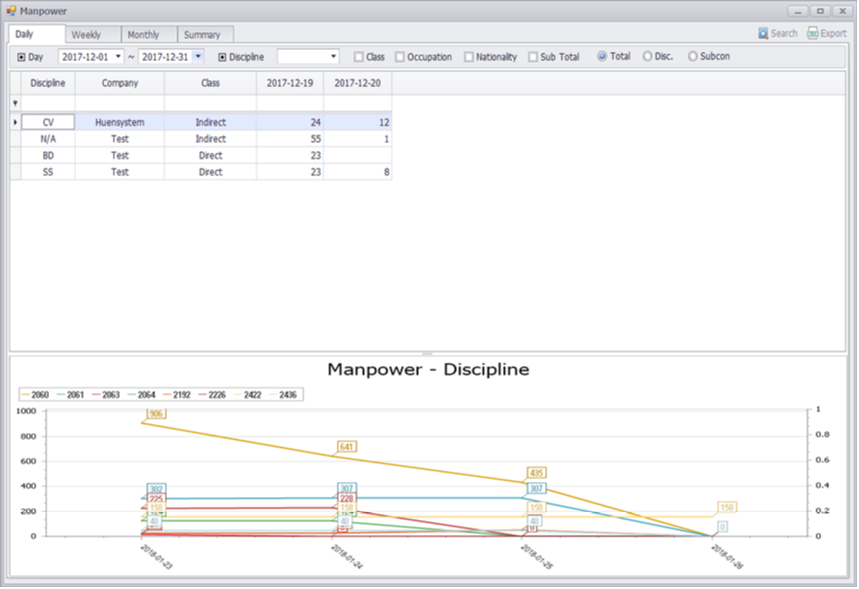Maximize the Manpower window

pyautogui.click(x=820, y=11)
